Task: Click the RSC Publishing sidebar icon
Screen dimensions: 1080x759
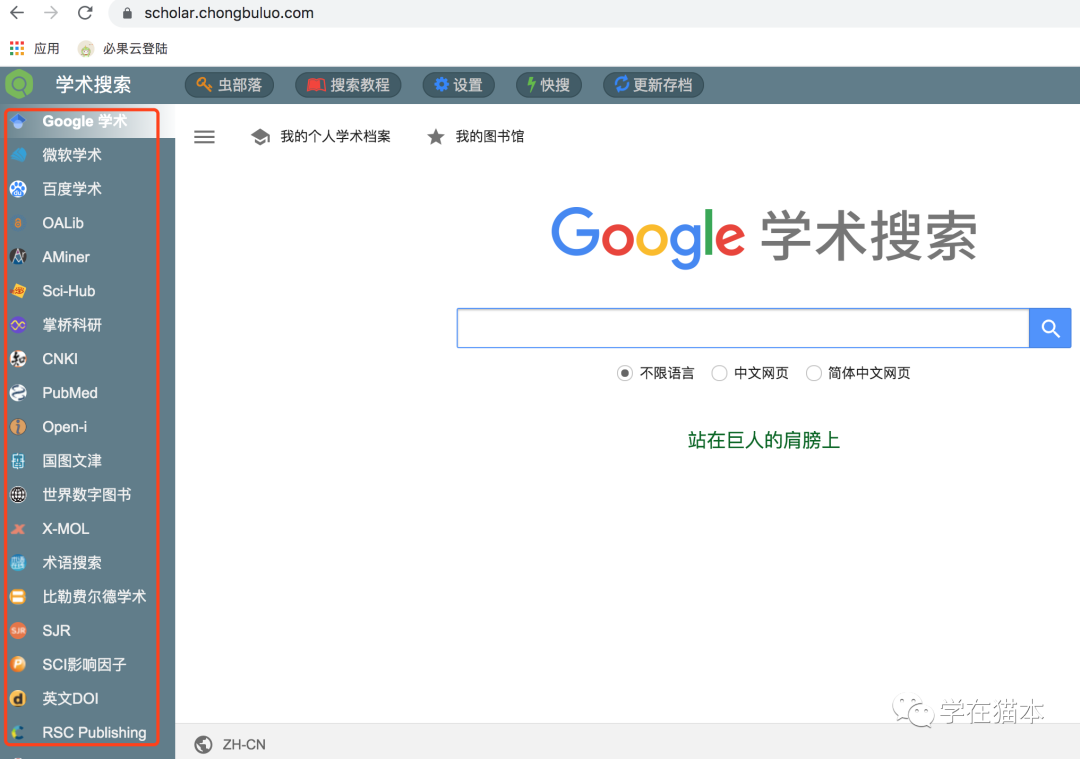Action: 19,732
